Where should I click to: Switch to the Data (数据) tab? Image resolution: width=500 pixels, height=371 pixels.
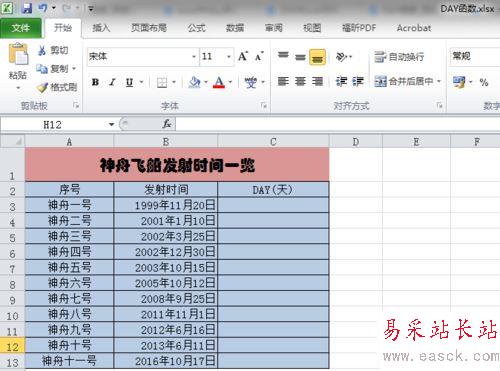coord(235,28)
